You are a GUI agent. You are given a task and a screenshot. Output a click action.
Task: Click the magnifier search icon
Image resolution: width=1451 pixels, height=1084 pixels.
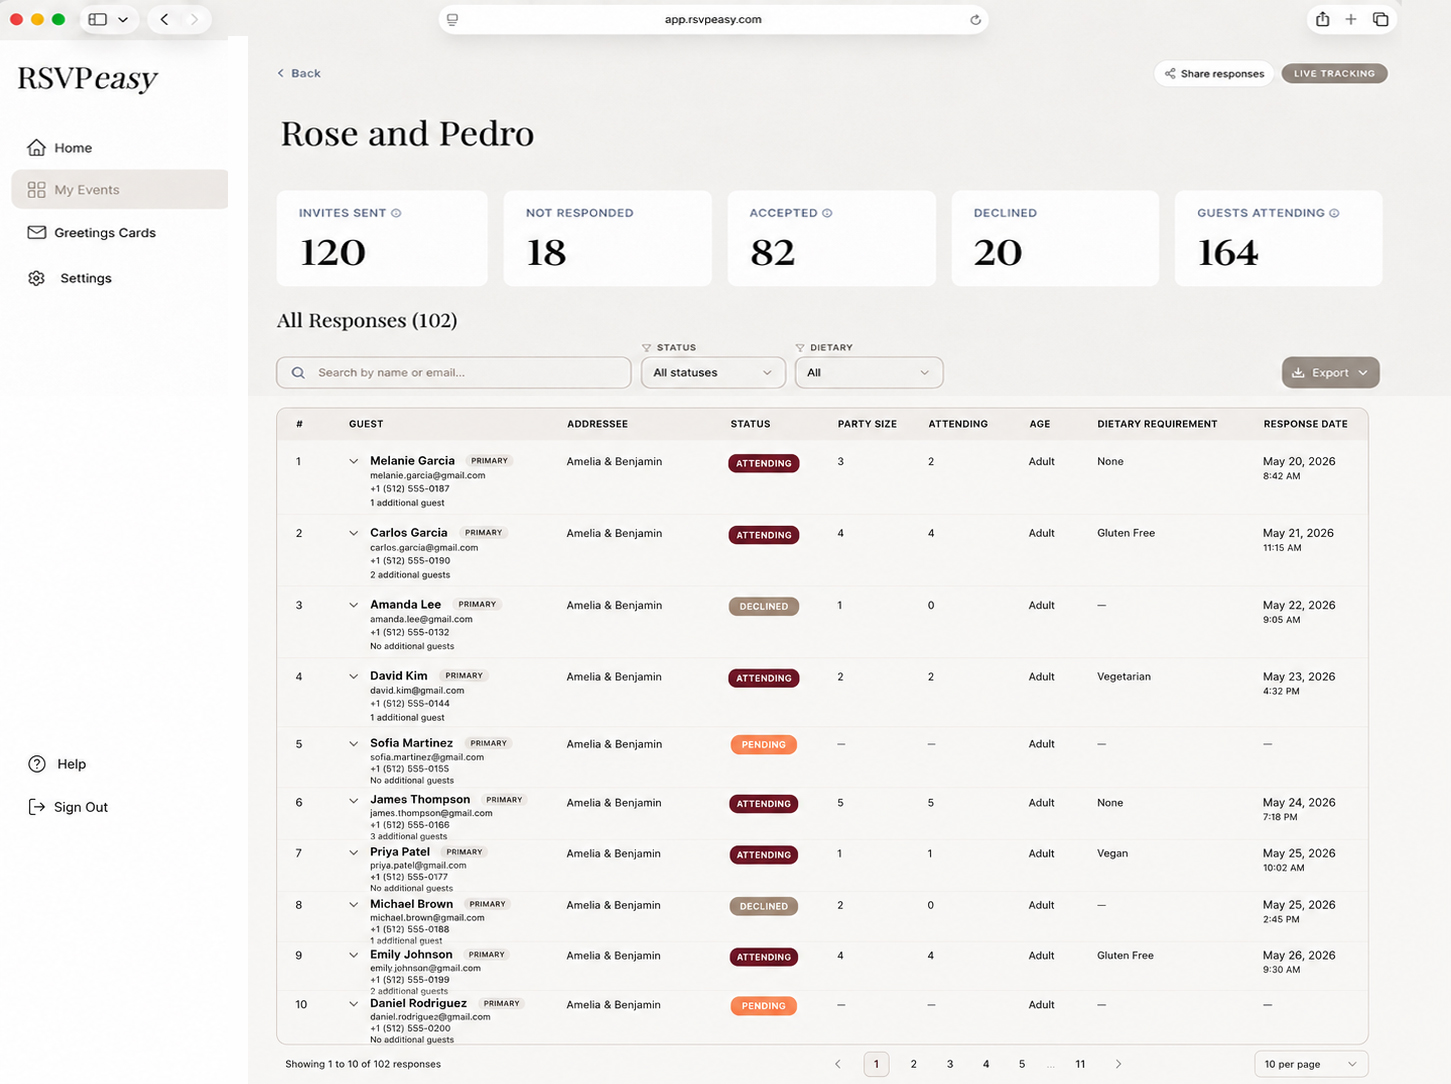tap(298, 373)
